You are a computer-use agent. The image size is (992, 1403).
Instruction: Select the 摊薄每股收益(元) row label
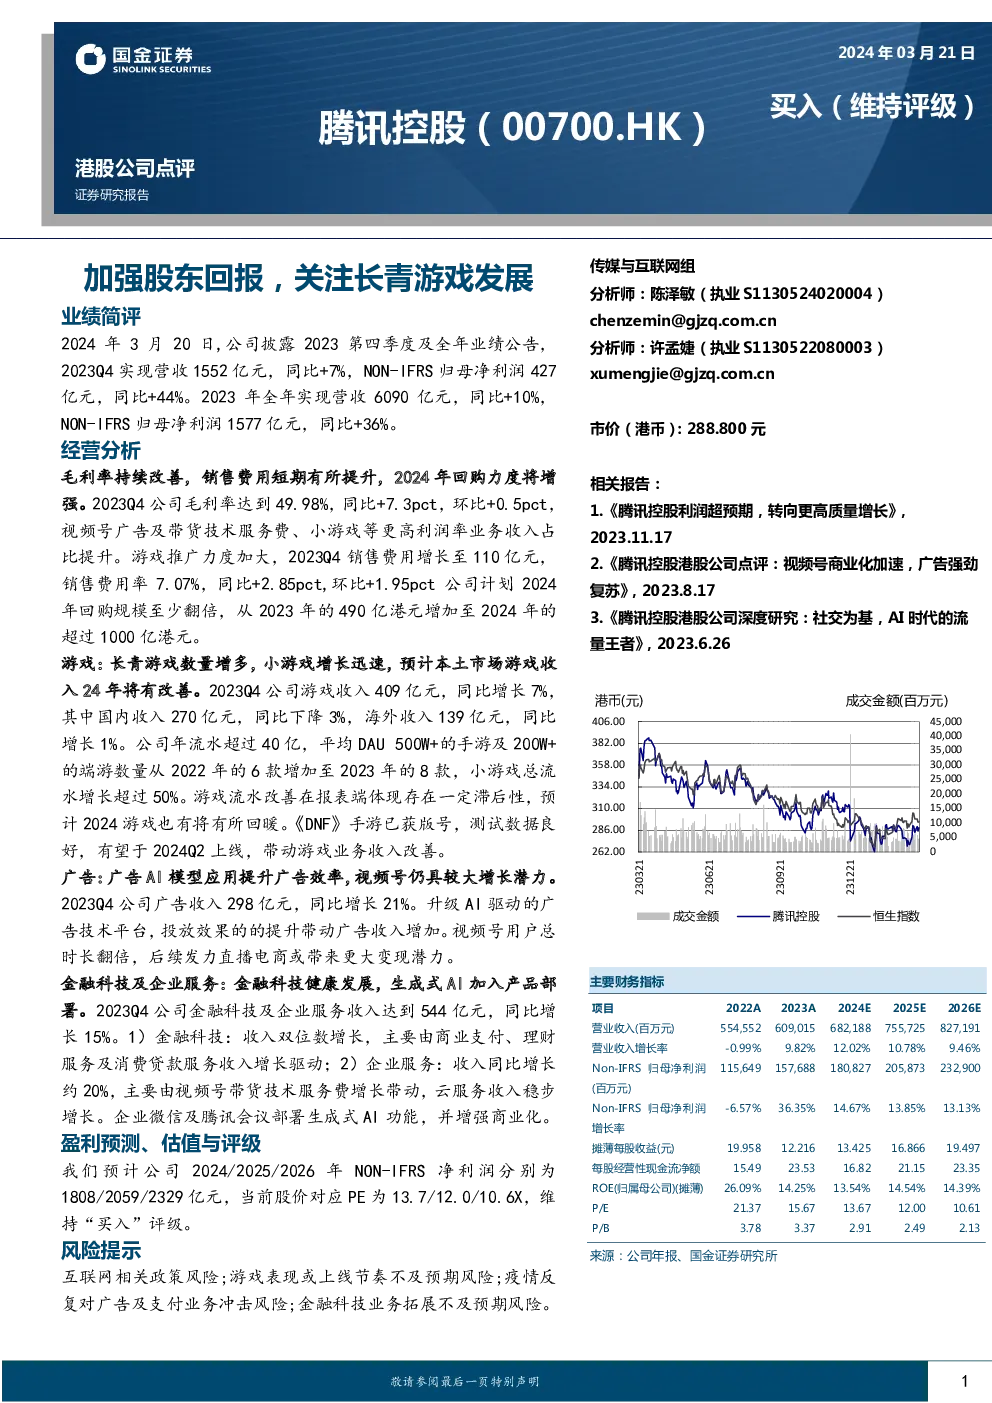(x=633, y=1148)
